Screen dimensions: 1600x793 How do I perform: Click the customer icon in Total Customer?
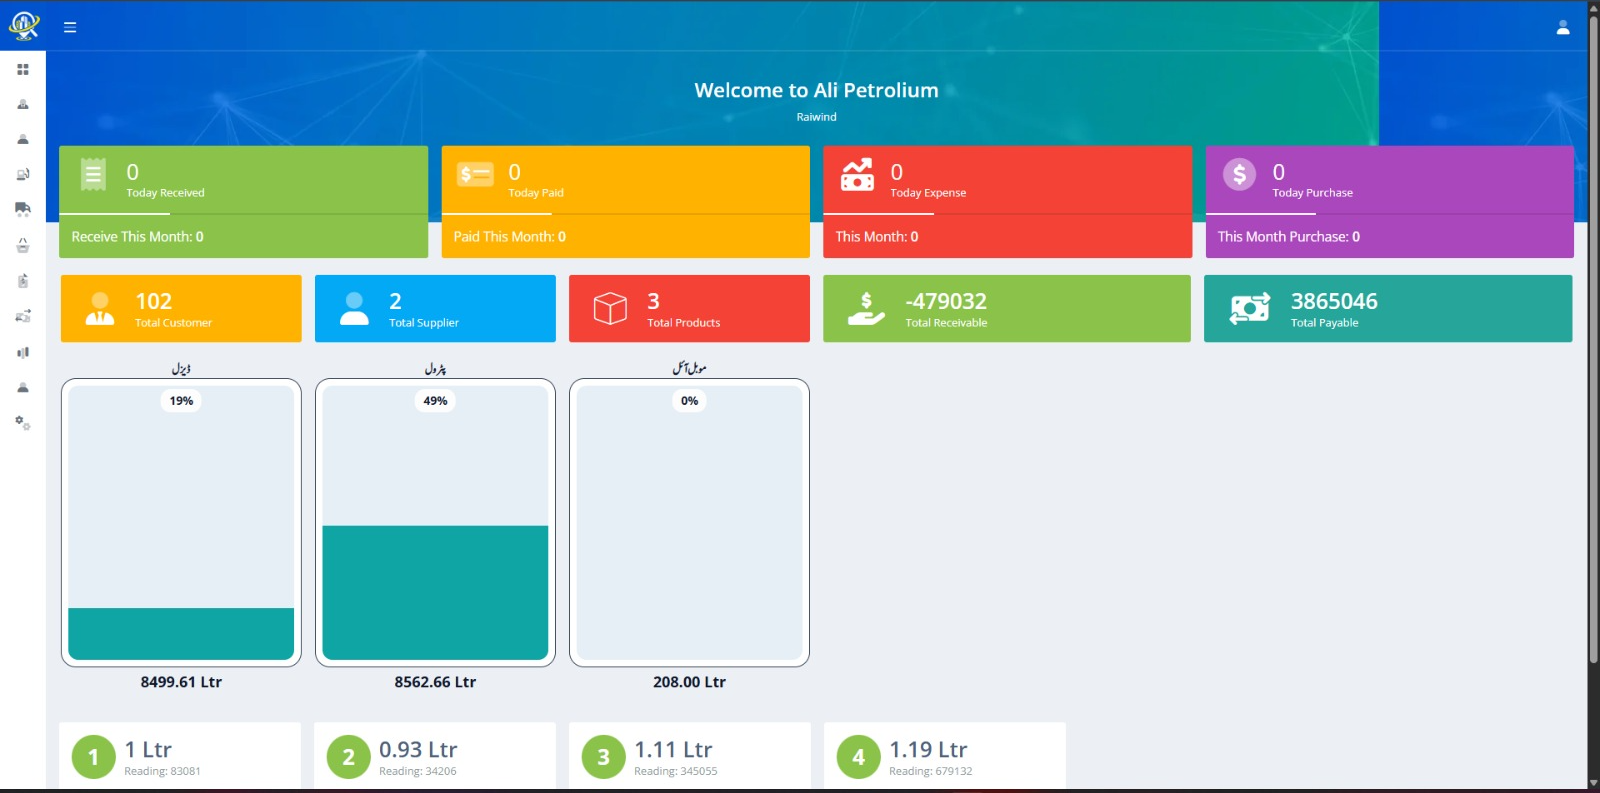100,308
